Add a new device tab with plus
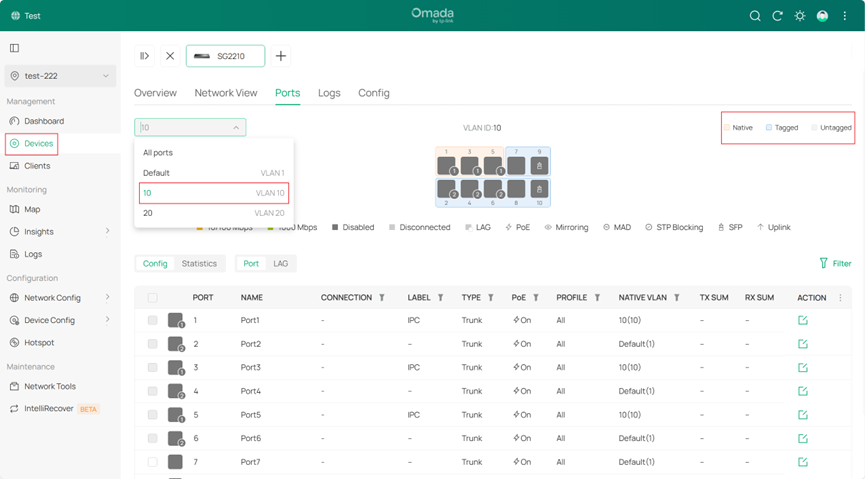 (281, 56)
